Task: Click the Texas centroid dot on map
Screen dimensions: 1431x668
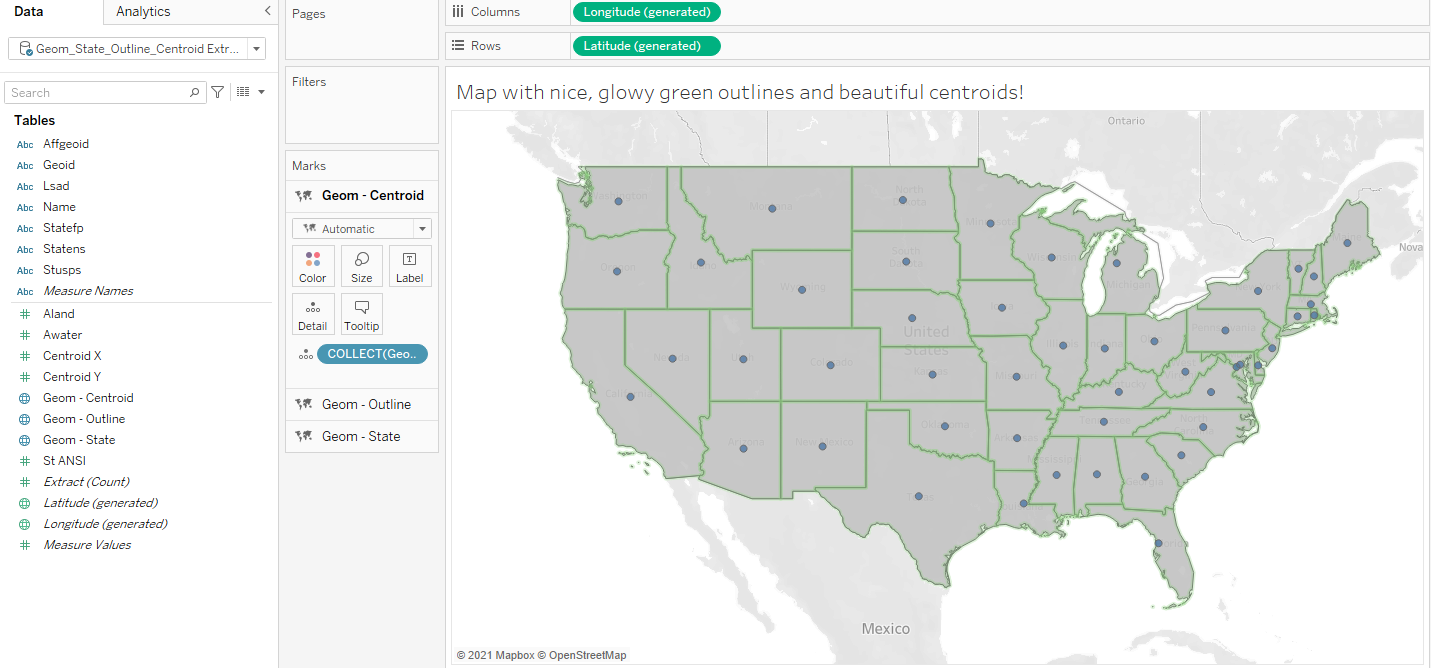Action: tap(917, 495)
